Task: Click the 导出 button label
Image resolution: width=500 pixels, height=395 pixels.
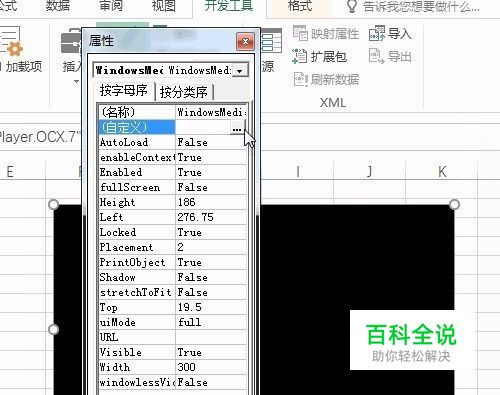Action: point(400,56)
